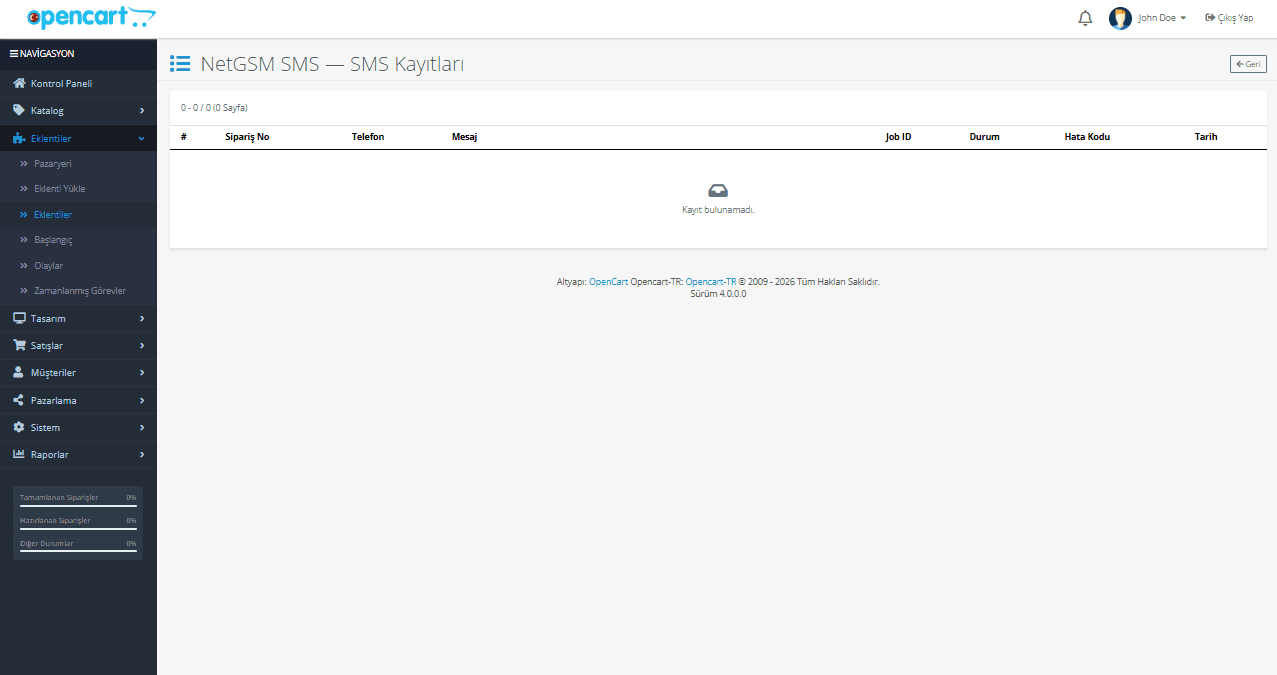Screen dimensions: 1277x675
Task: Click the 0 - 0 / 0 pagination text
Action: (x=214, y=107)
